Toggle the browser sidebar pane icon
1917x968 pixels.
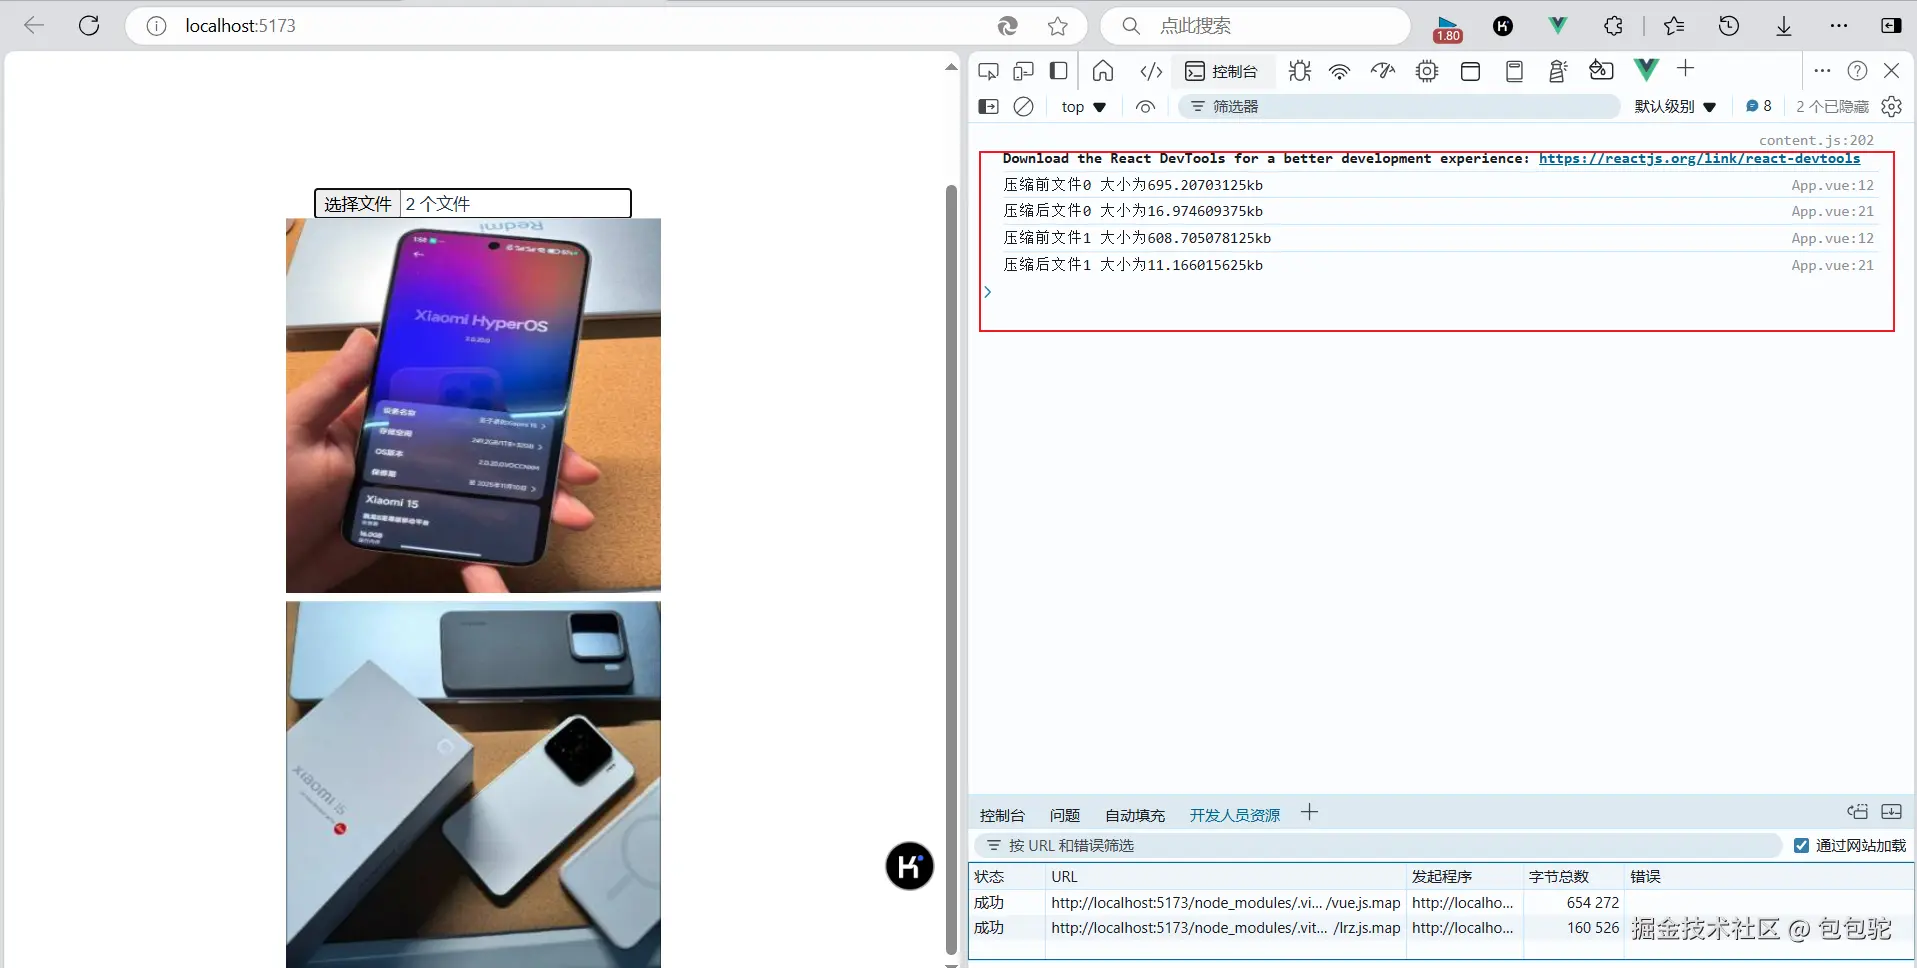tap(1890, 26)
